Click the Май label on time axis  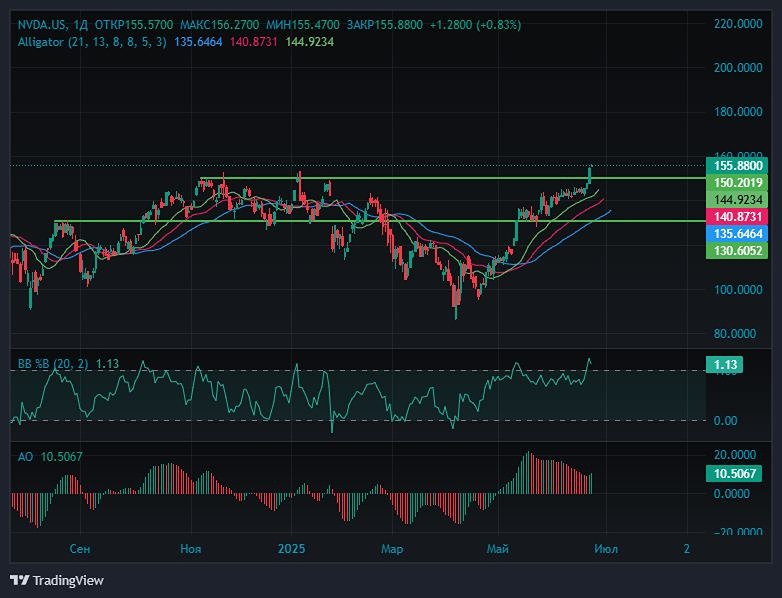click(497, 549)
